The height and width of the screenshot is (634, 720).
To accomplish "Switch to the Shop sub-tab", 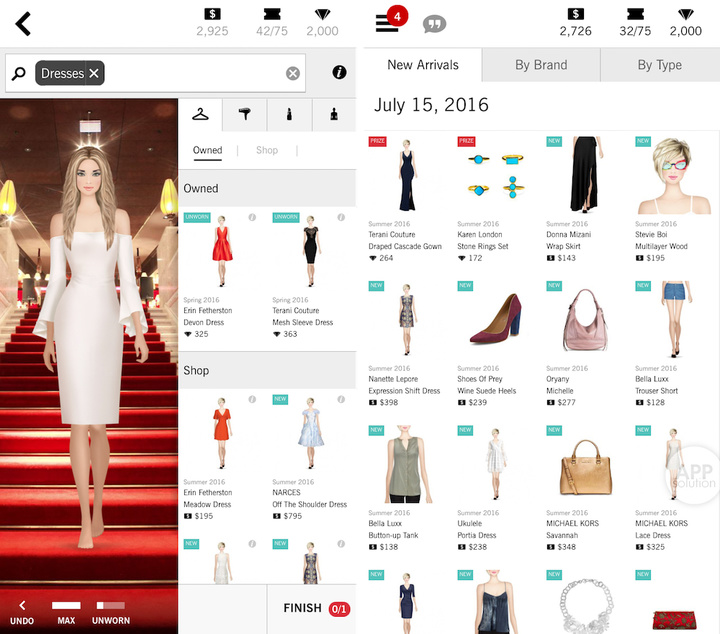I will click(267, 150).
